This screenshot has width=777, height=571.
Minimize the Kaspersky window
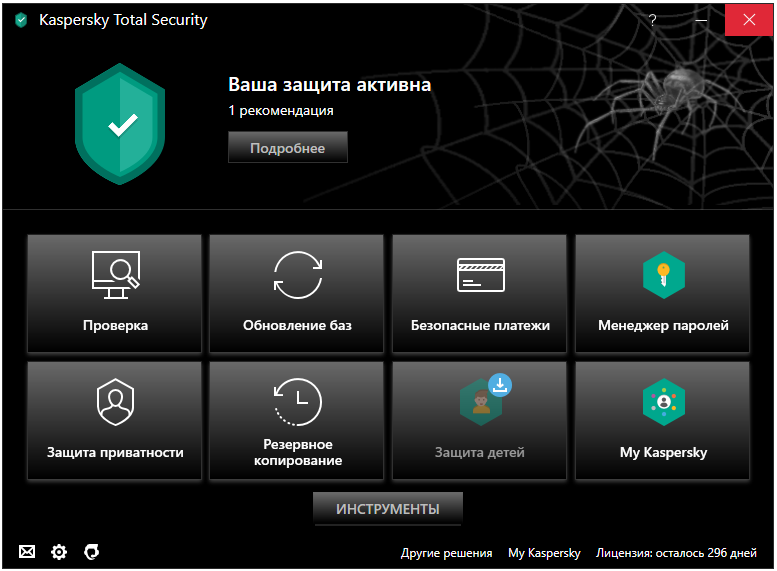tap(701, 20)
